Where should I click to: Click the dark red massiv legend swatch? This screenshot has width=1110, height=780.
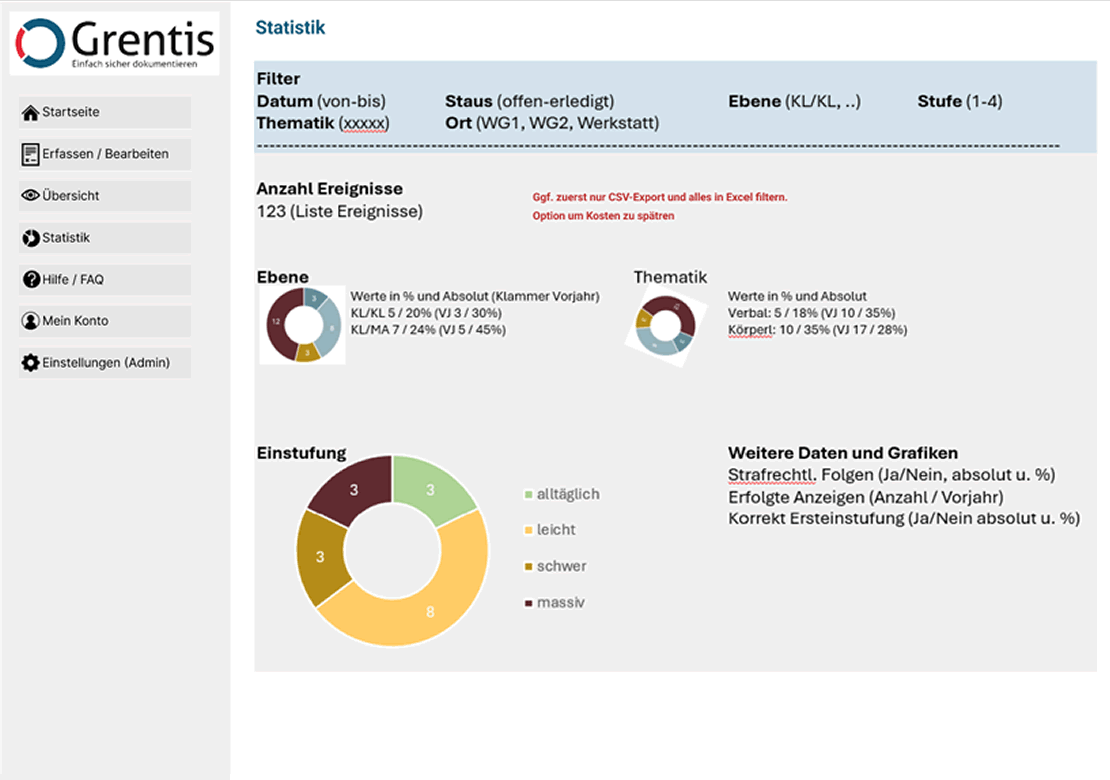coord(528,604)
